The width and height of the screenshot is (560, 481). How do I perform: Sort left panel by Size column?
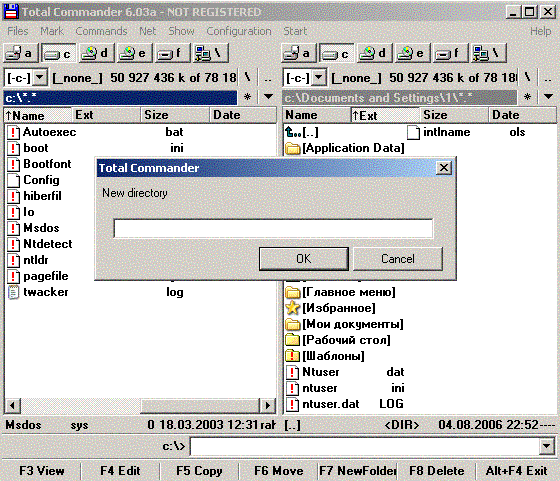(175, 115)
